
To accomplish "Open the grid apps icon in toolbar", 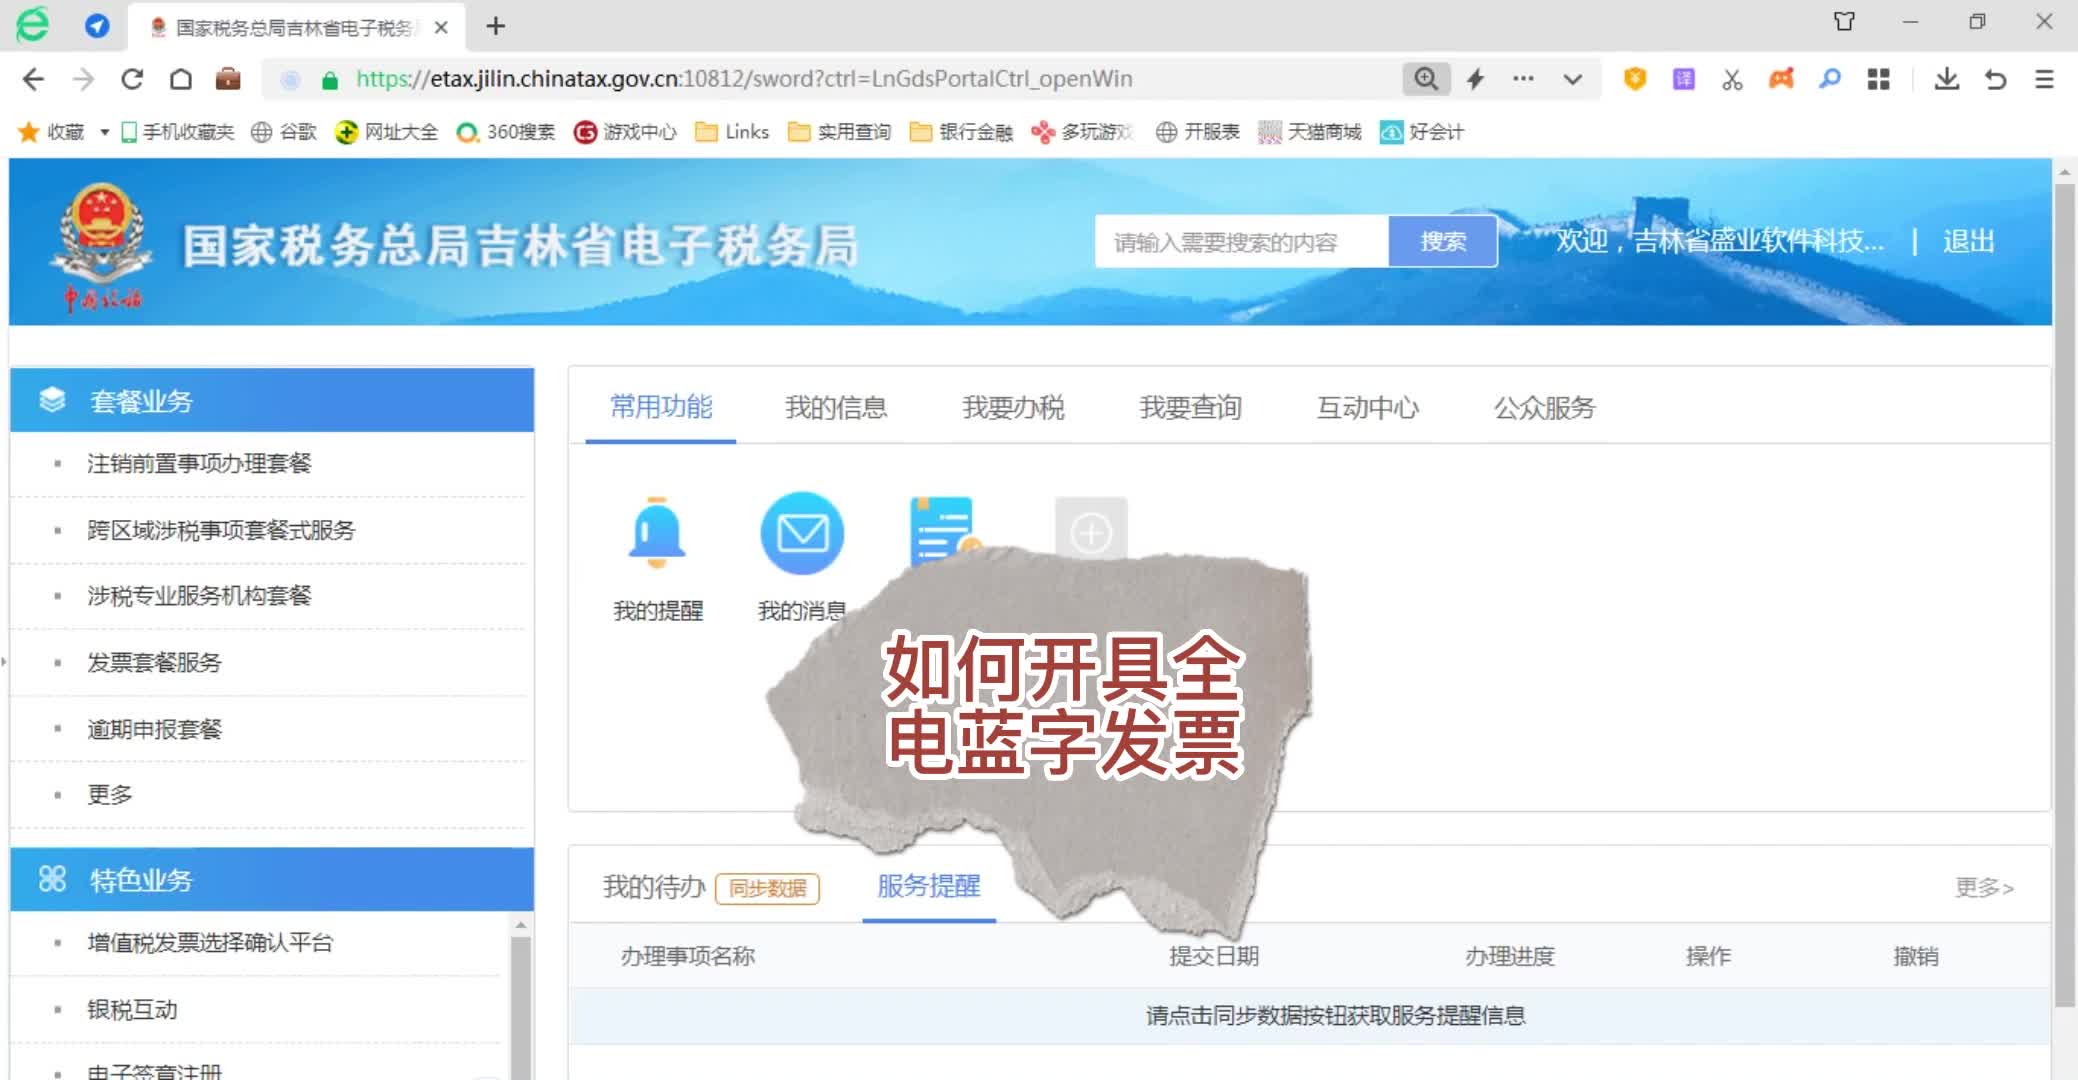I will [x=1880, y=78].
